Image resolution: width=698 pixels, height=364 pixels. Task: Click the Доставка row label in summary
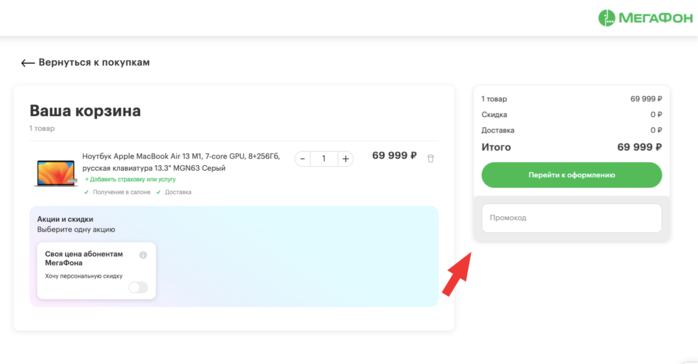[498, 130]
